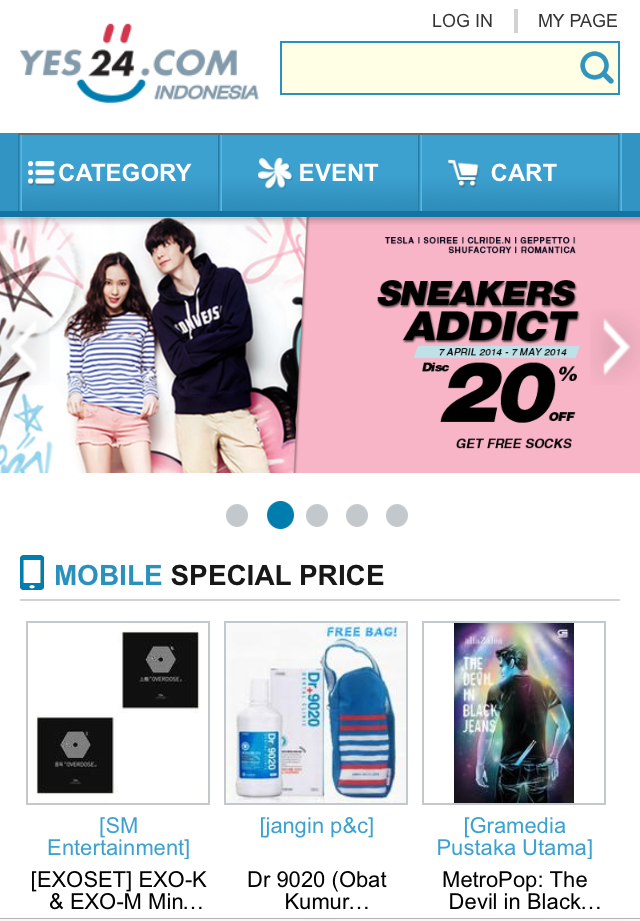Open the Sneakers Addict promo banner
The height and width of the screenshot is (921, 640).
point(320,345)
